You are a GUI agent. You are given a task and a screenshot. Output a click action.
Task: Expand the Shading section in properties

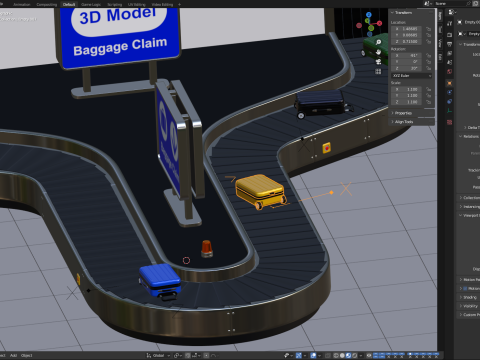pyautogui.click(x=469, y=297)
